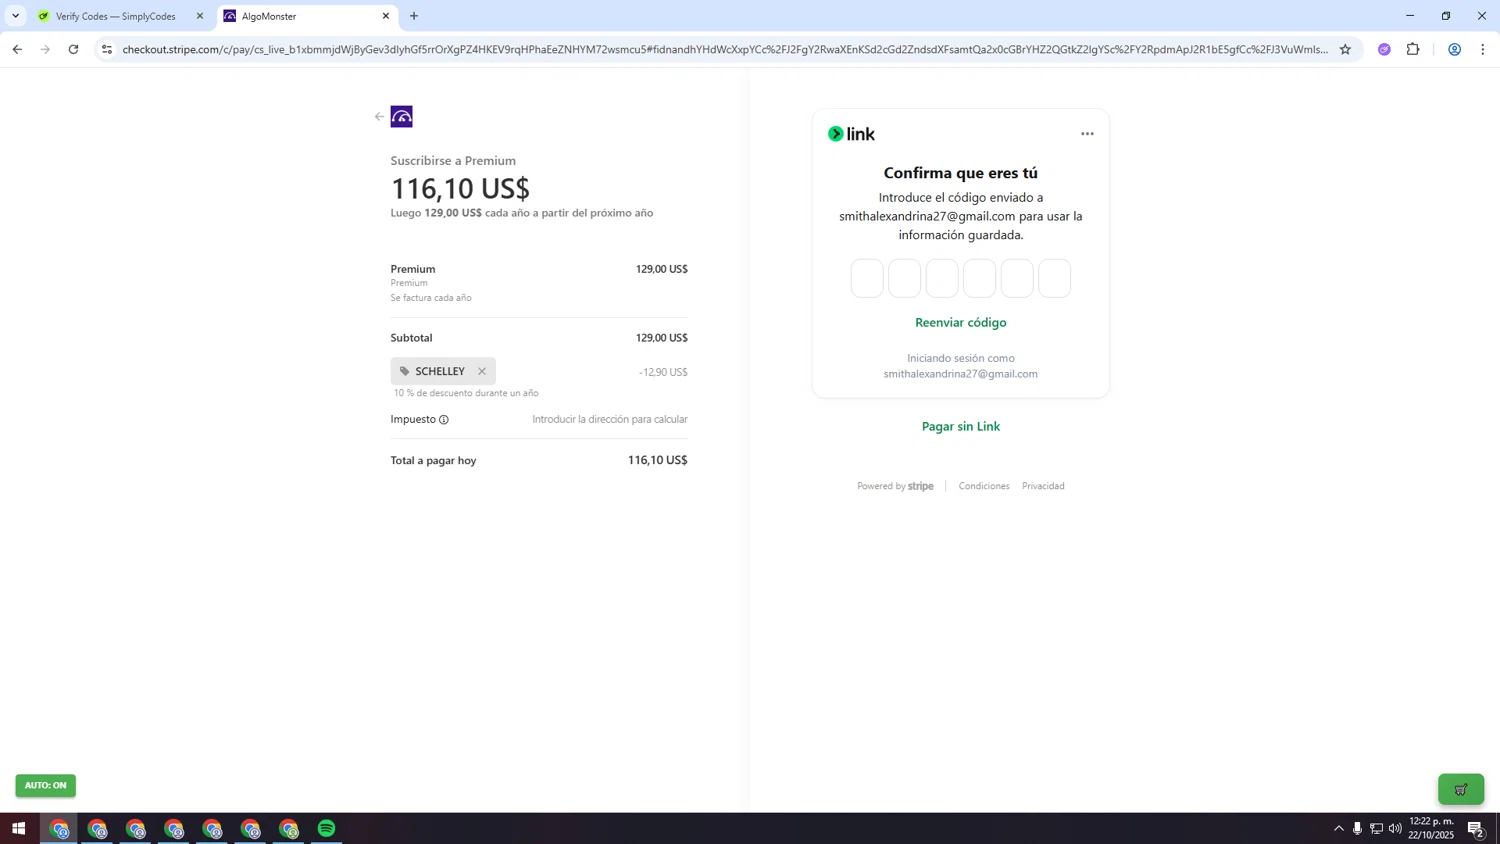The image size is (1500, 844).
Task: Close the AlgoMonster tab
Action: (386, 16)
